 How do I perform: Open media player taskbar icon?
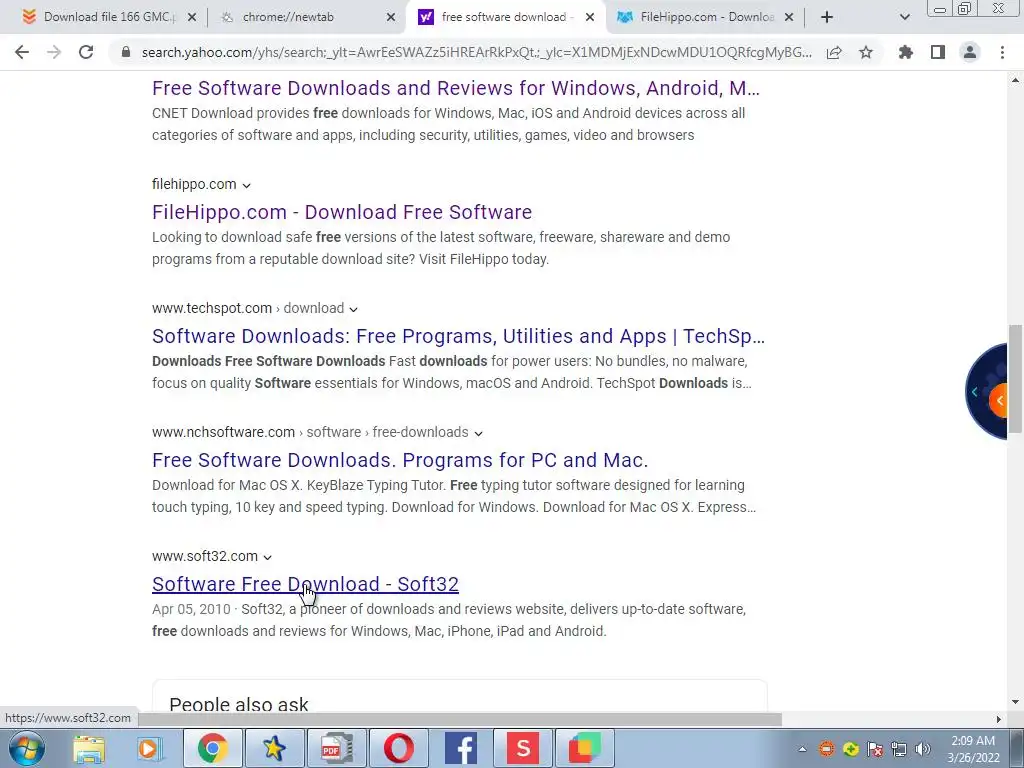pyautogui.click(x=149, y=748)
